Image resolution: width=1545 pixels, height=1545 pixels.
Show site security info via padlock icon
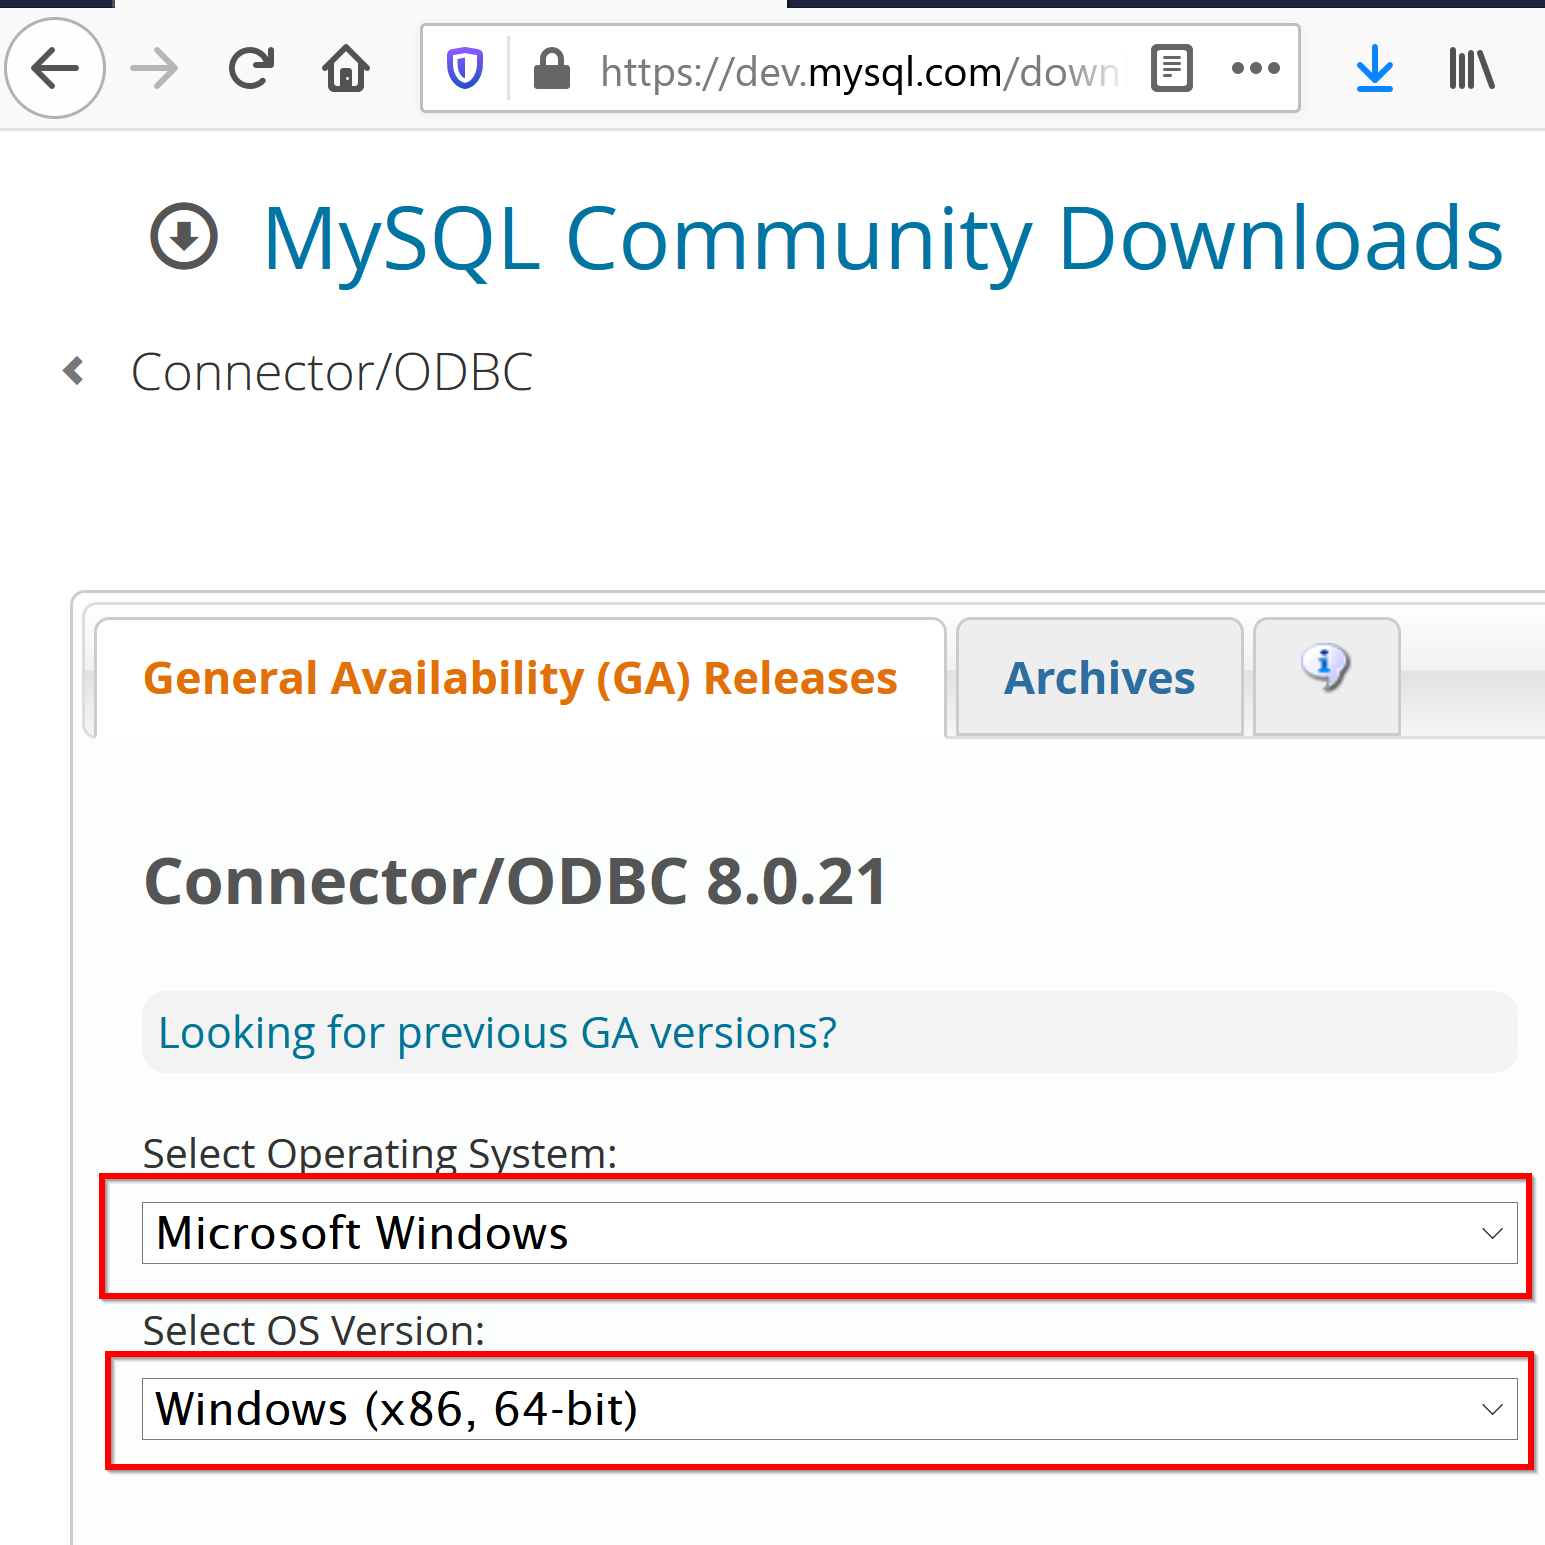coord(551,68)
